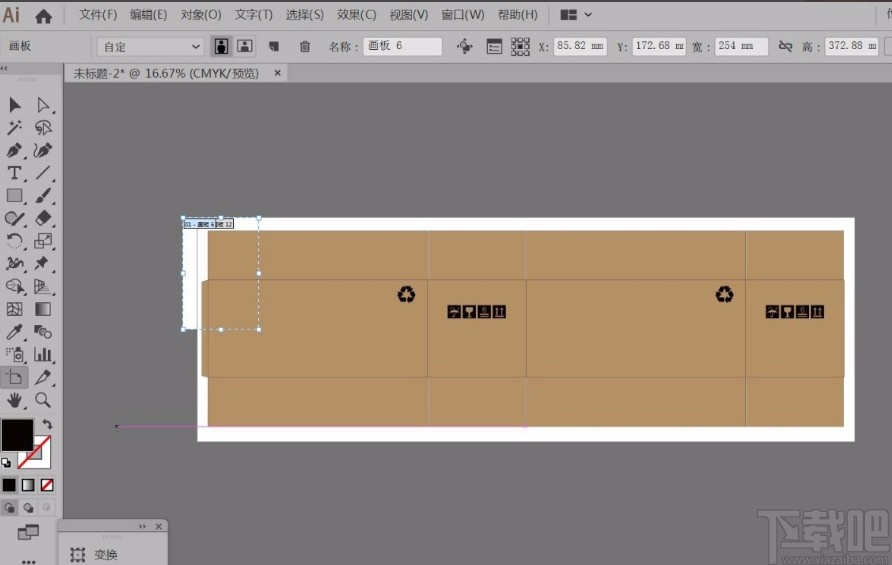Open the artboard preset dropdown 自定

click(151, 47)
